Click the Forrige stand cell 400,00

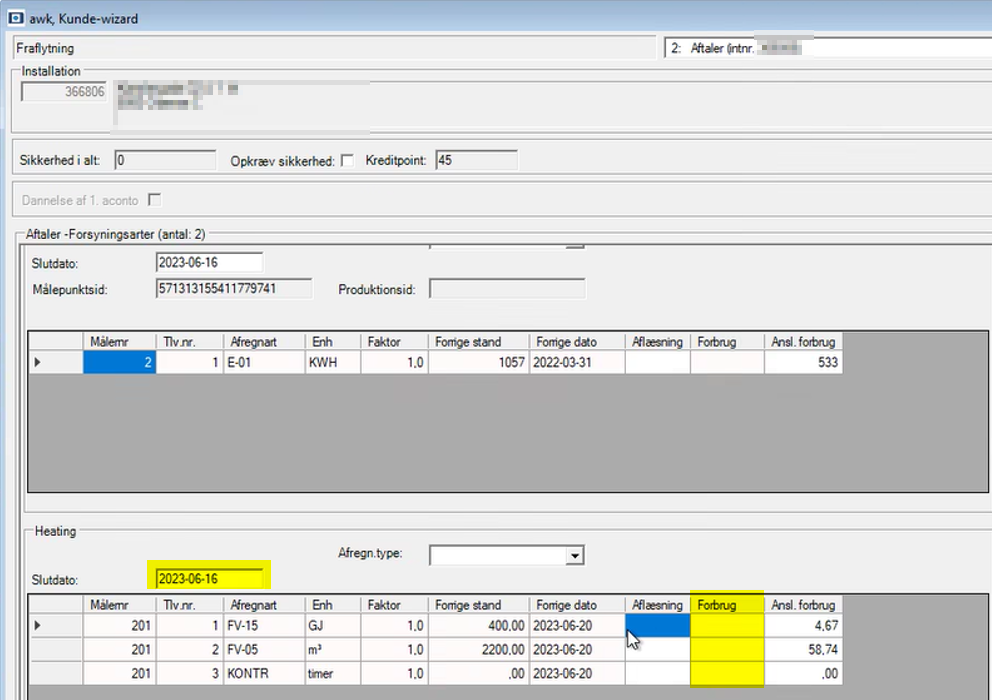coord(479,625)
